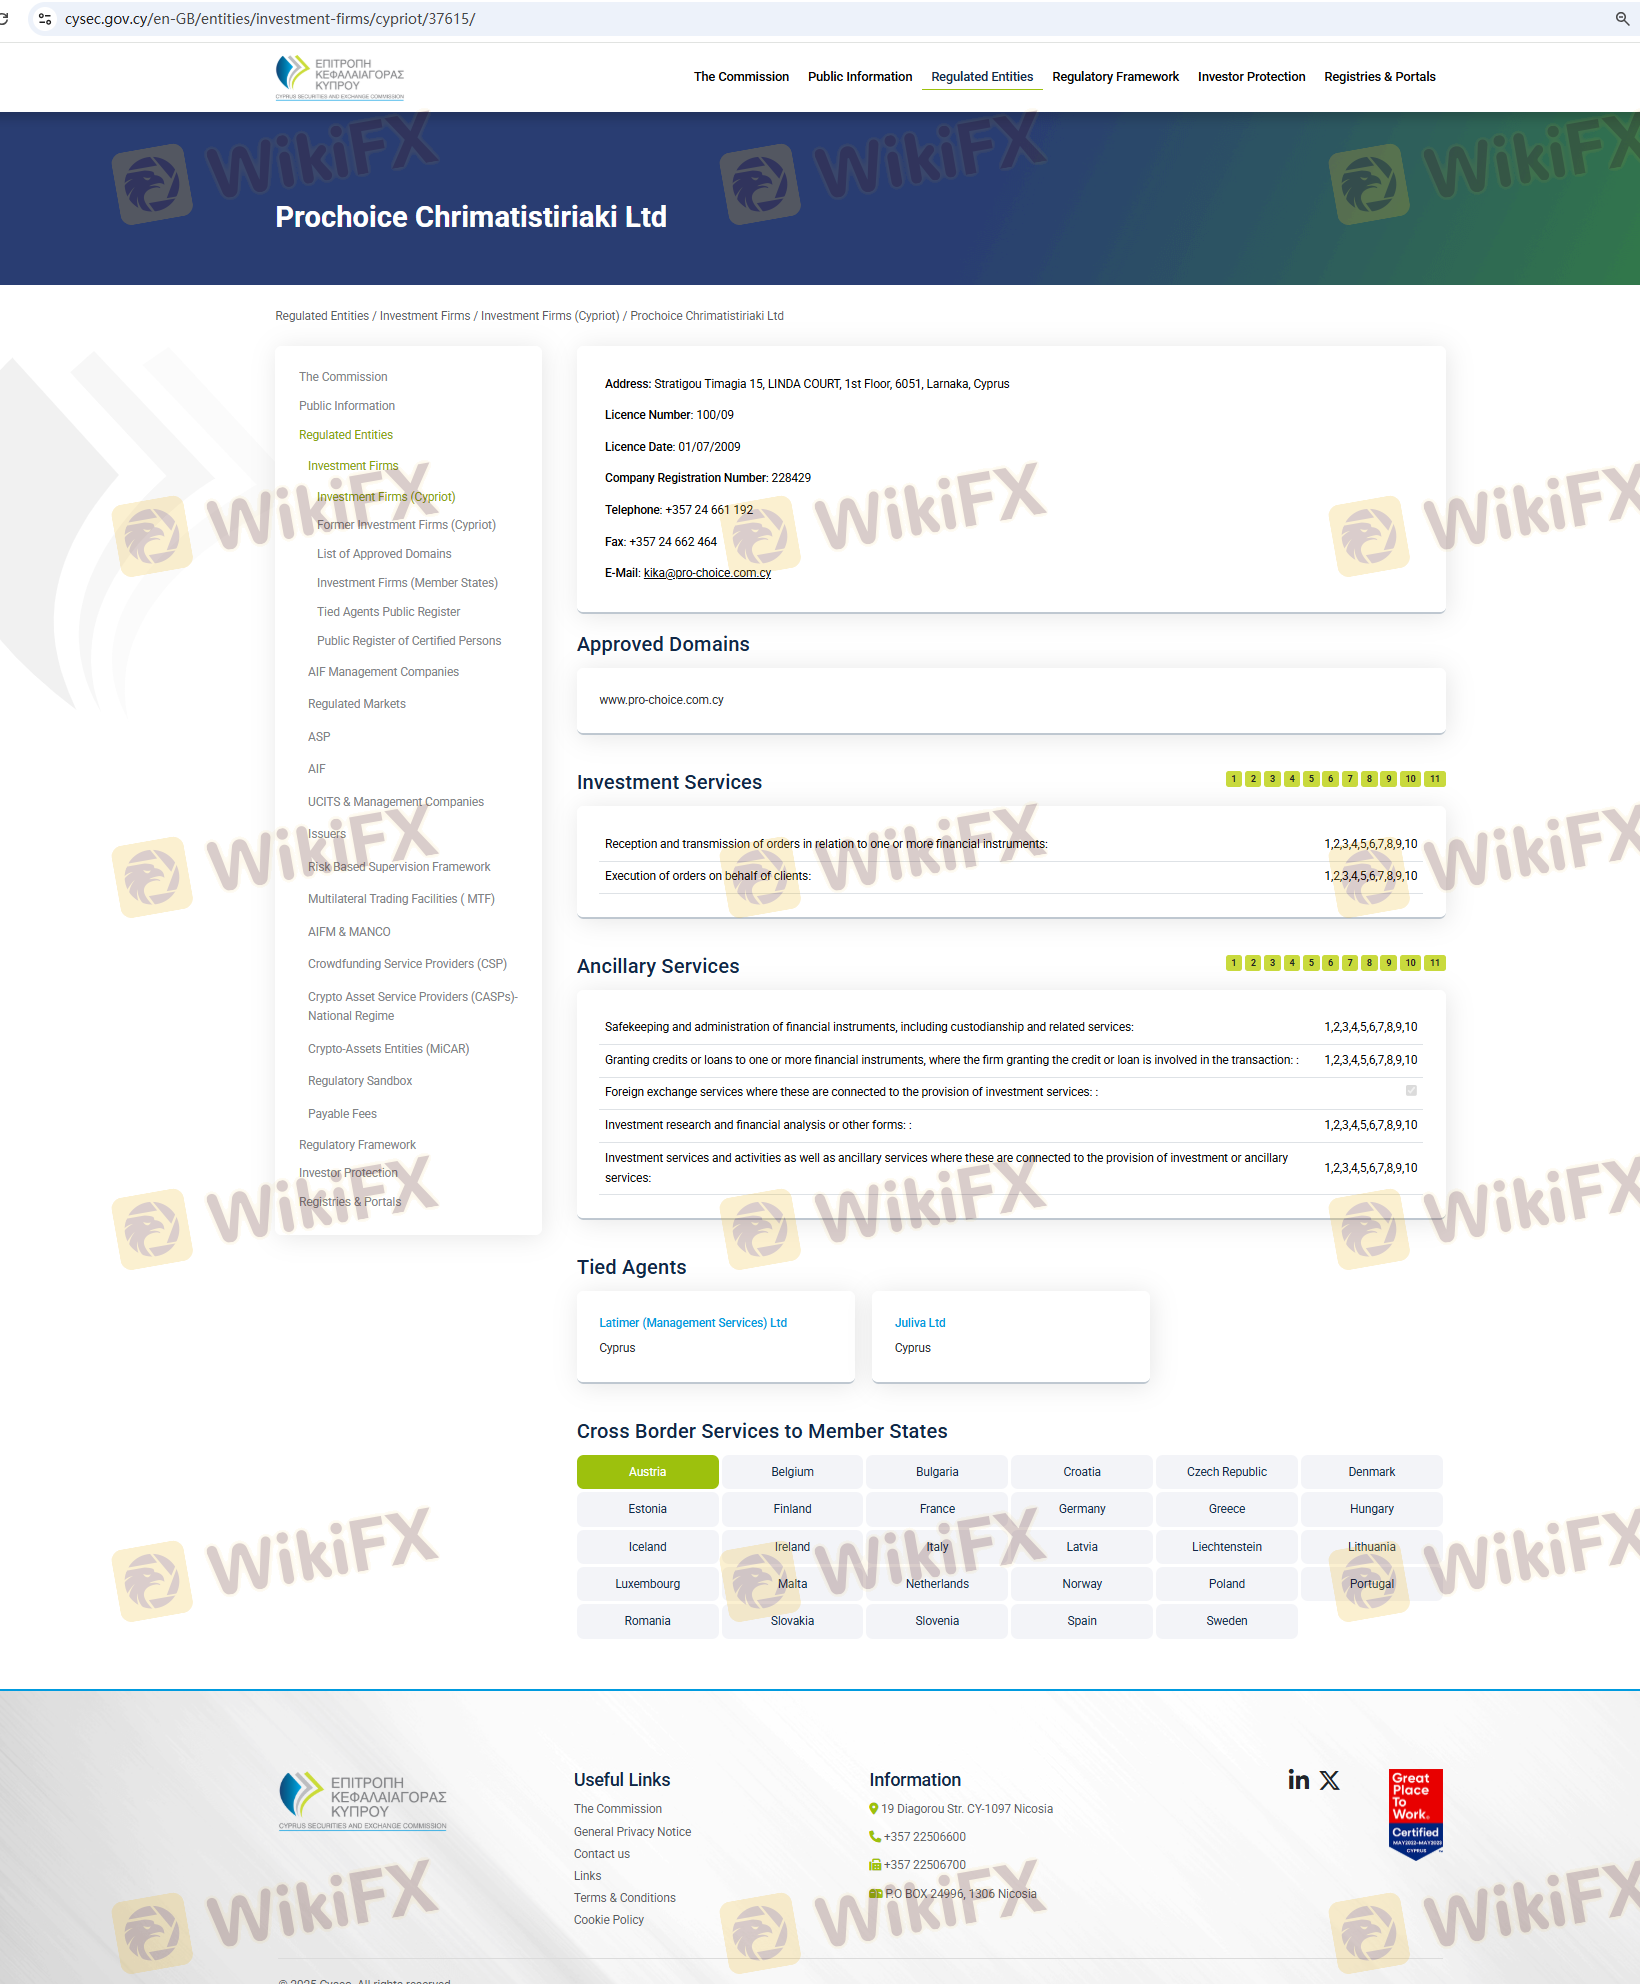Image resolution: width=1640 pixels, height=1984 pixels.
Task: Click the browser address bar URL
Action: [x=270, y=19]
